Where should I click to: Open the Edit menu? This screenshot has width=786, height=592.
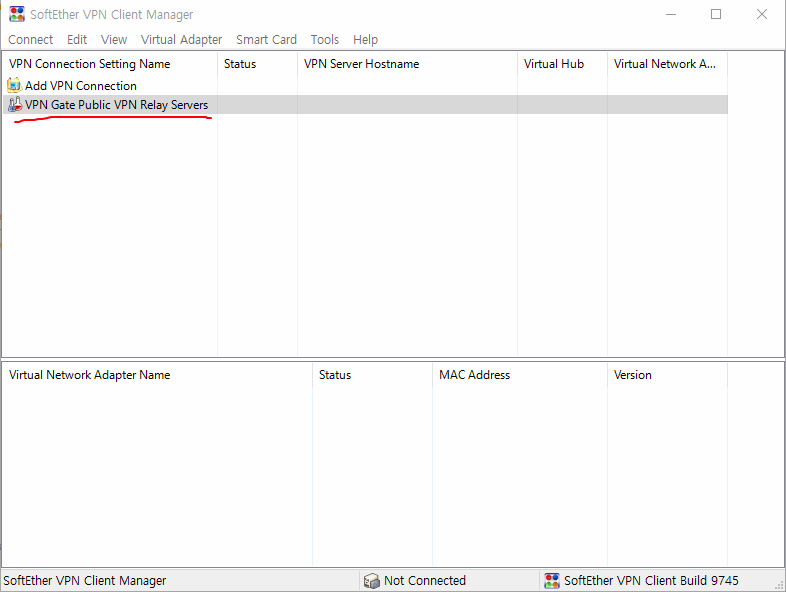tap(77, 40)
